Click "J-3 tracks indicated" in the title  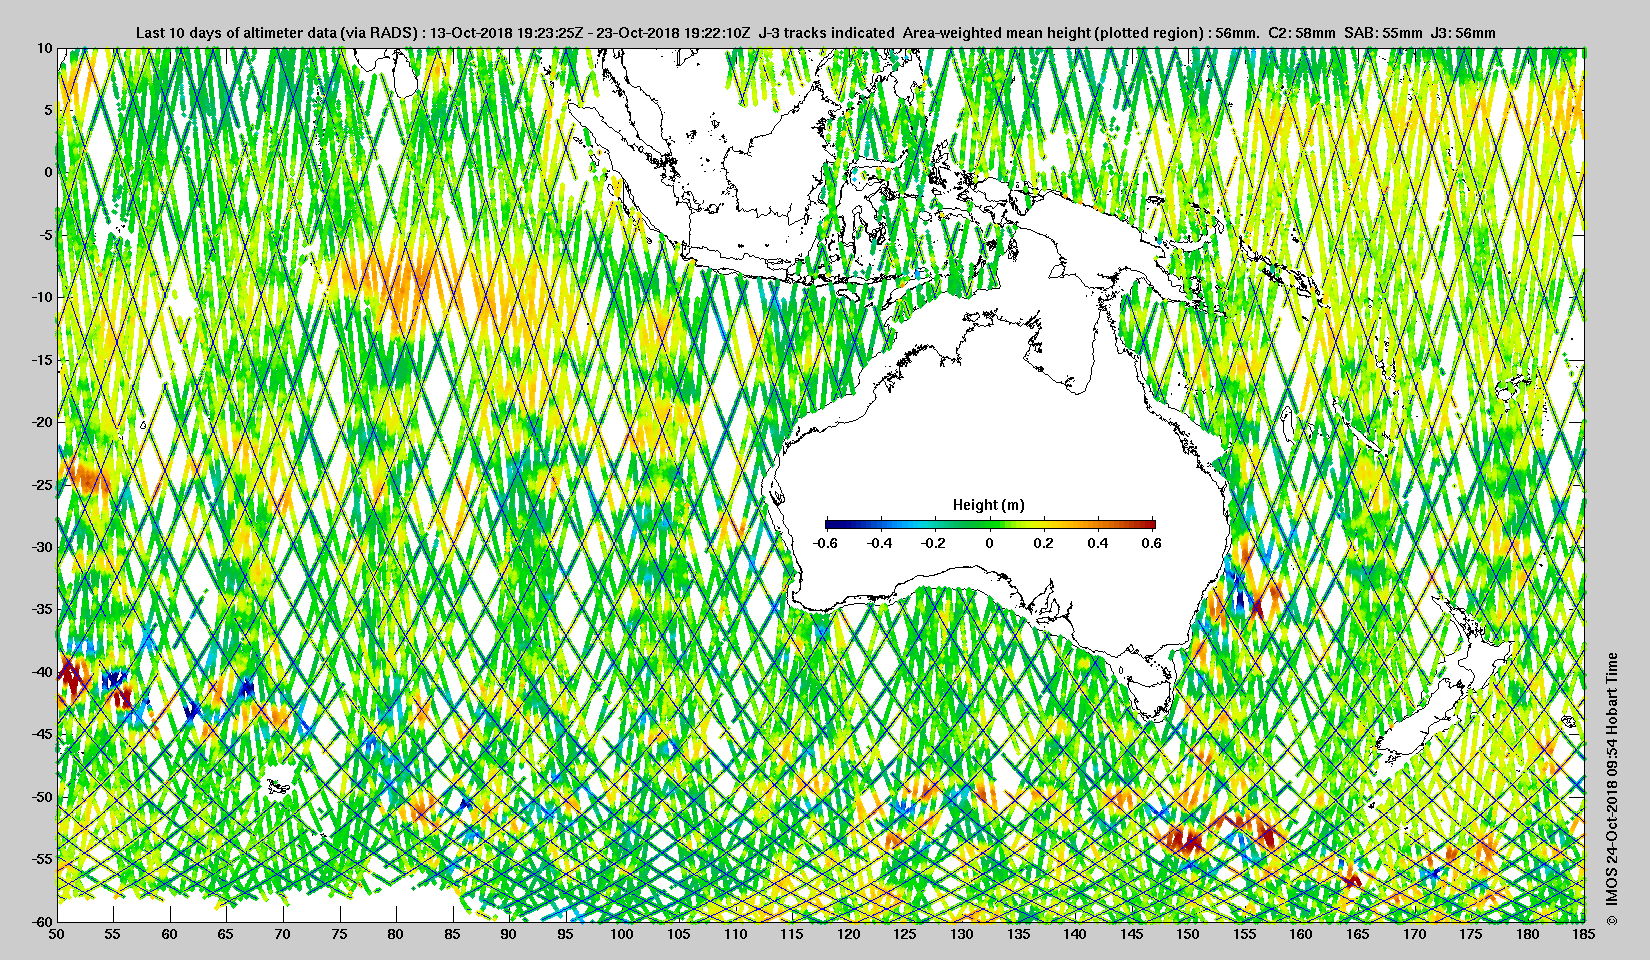[827, 33]
